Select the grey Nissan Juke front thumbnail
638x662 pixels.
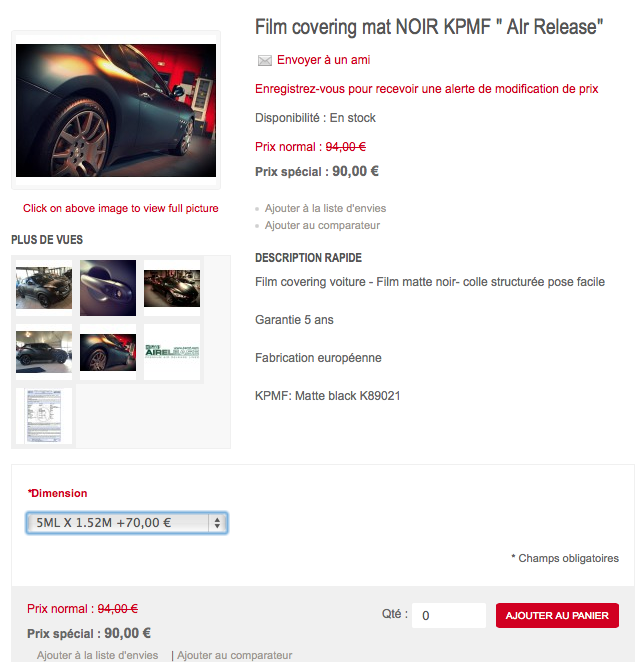[x=44, y=288]
